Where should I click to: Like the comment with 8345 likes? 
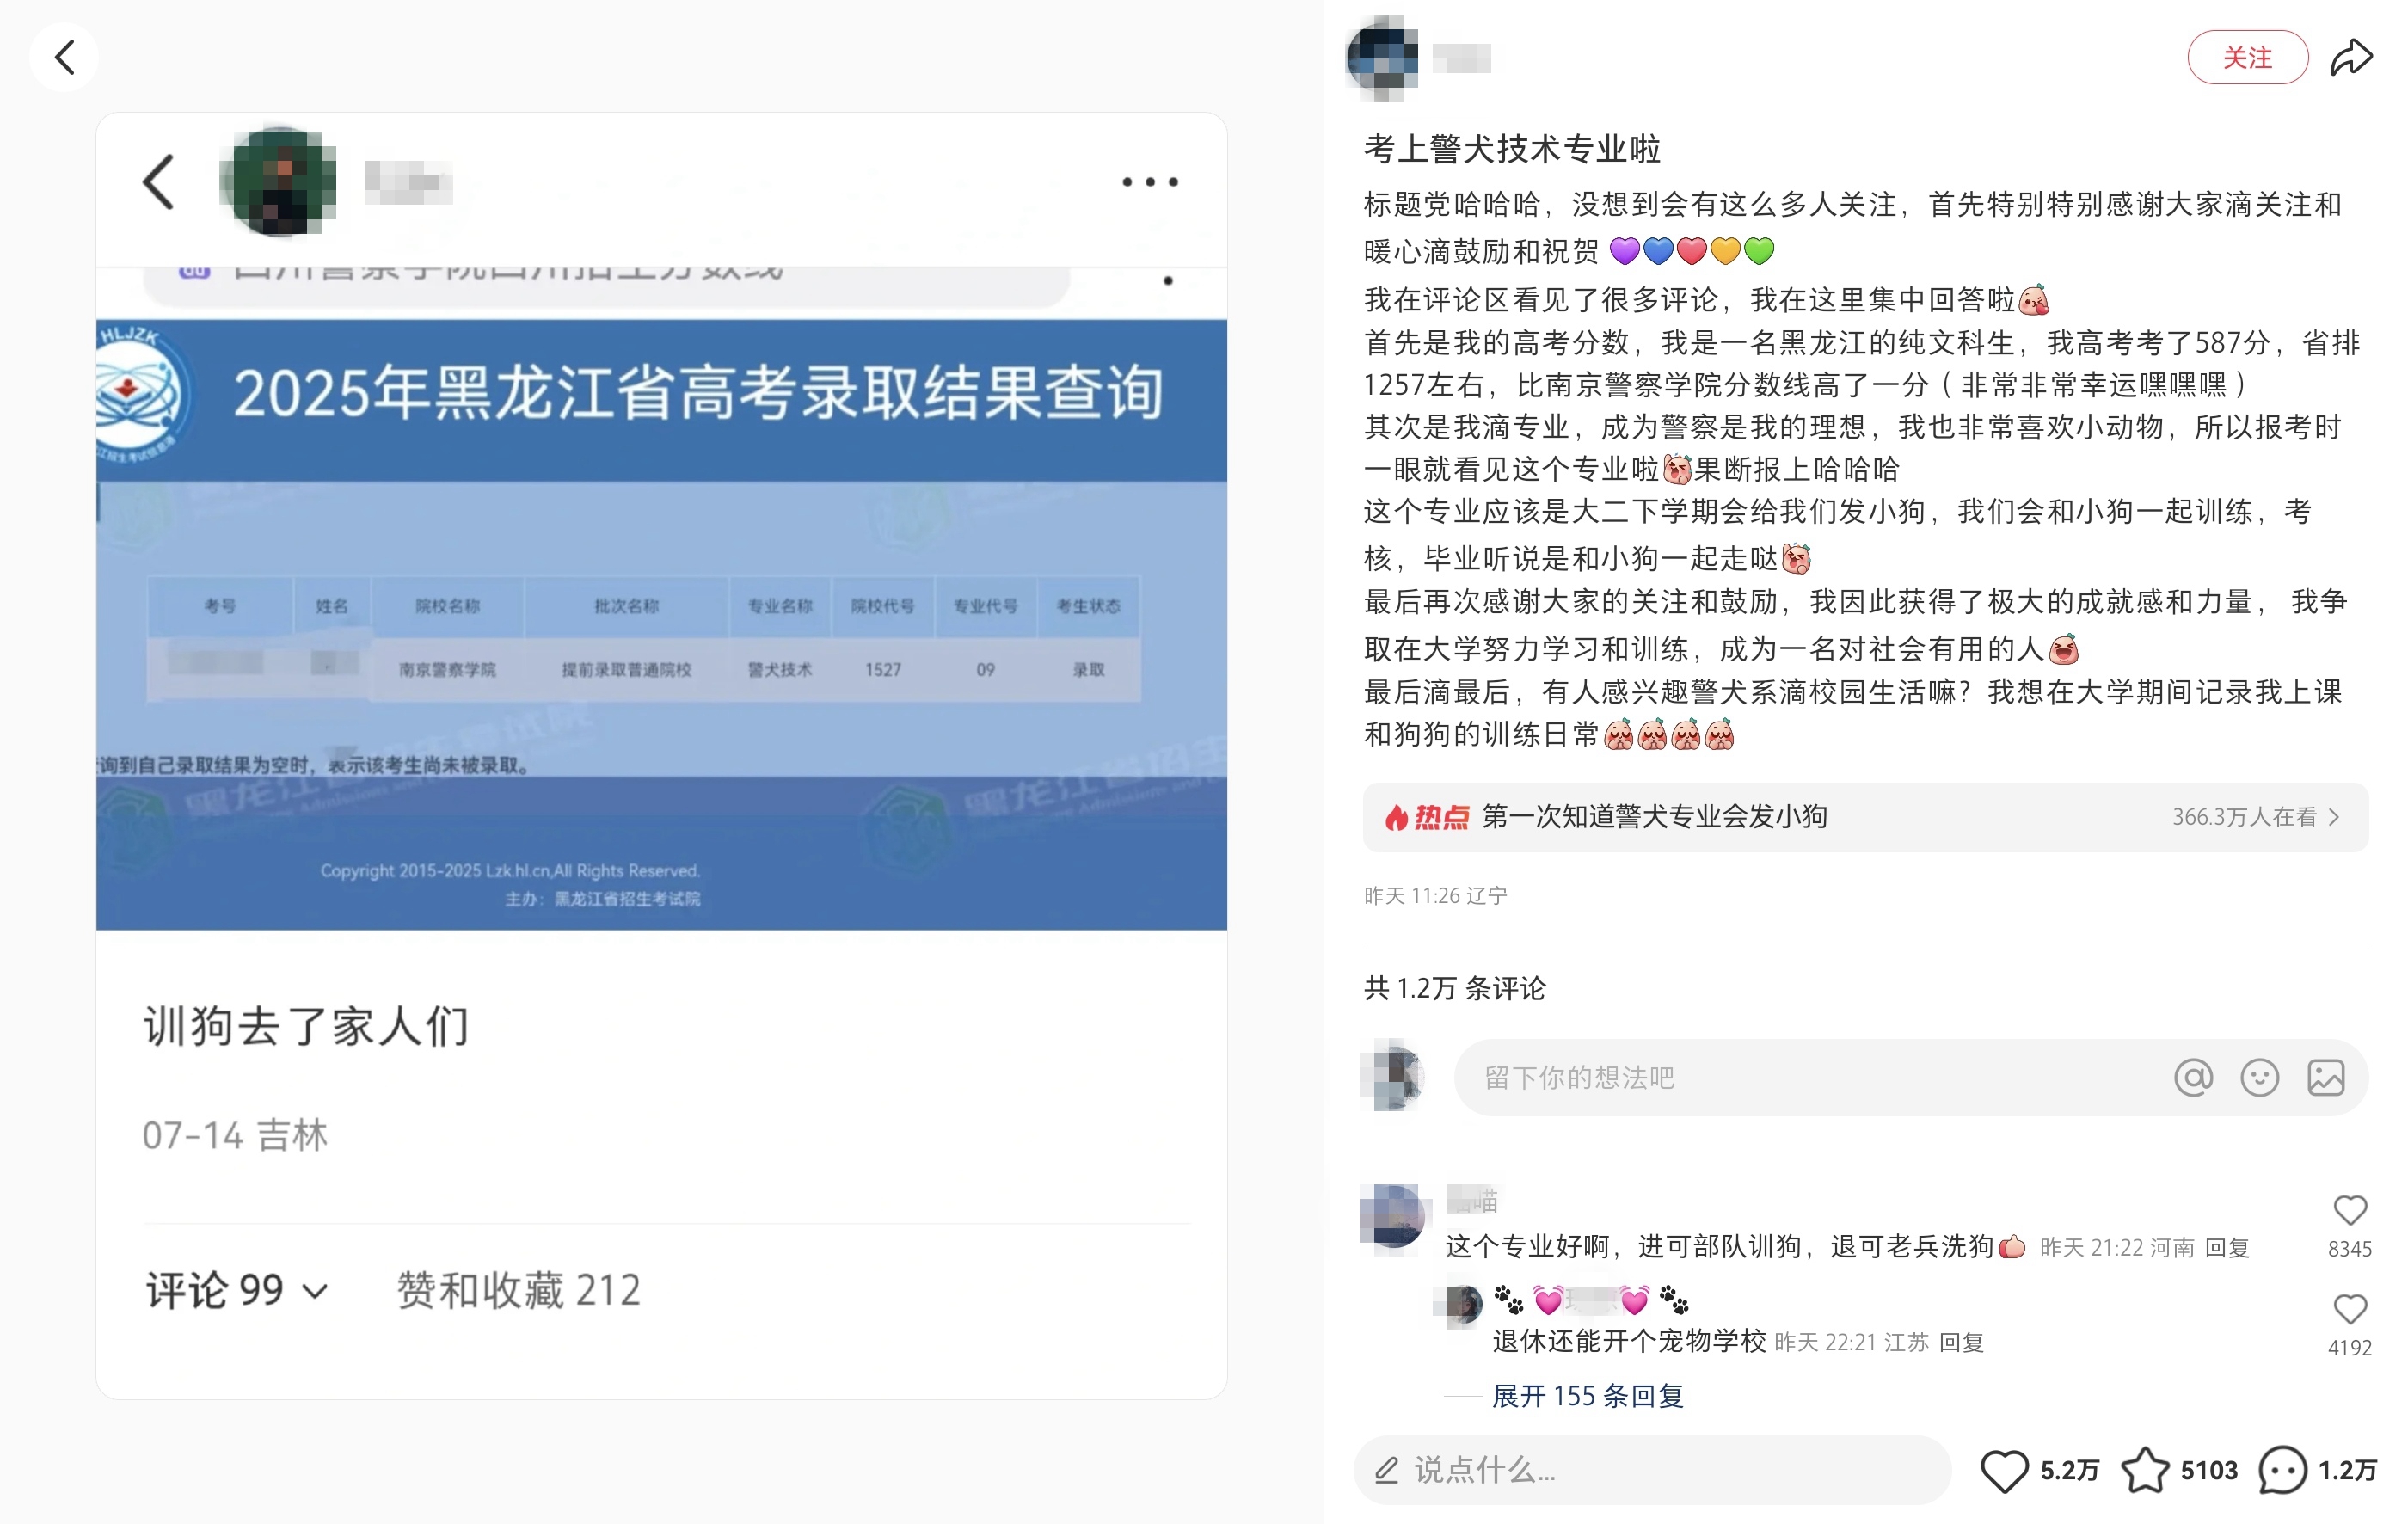pyautogui.click(x=2350, y=1210)
